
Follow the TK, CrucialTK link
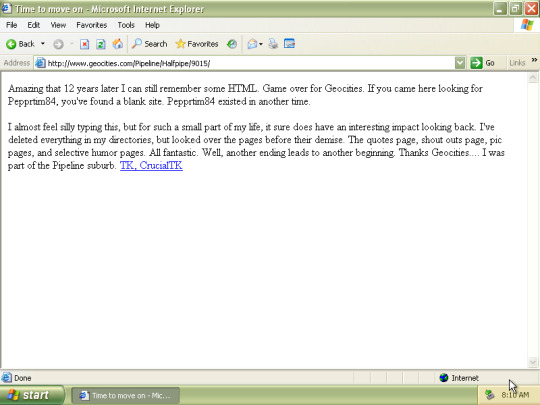[151, 166]
